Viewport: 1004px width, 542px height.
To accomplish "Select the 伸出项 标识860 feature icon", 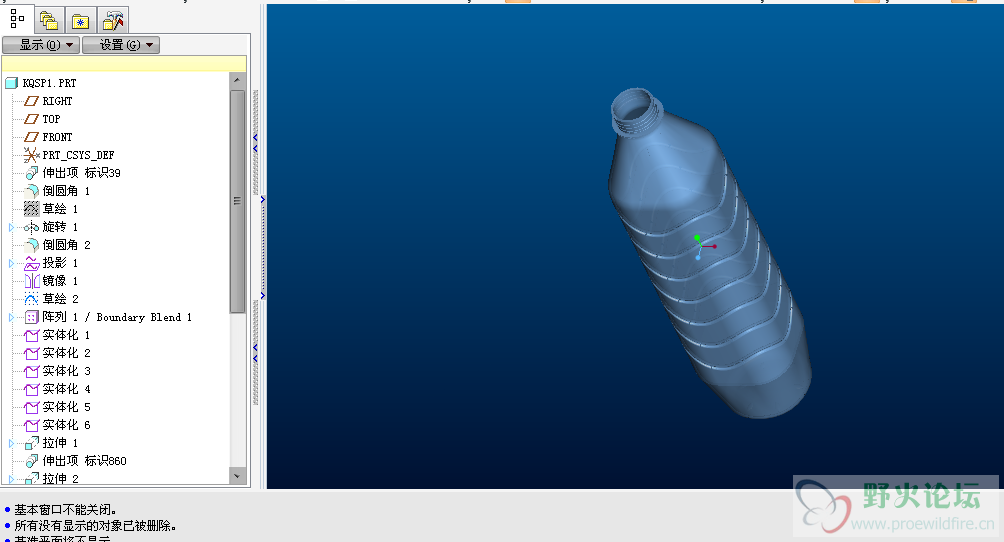I will click(31, 461).
